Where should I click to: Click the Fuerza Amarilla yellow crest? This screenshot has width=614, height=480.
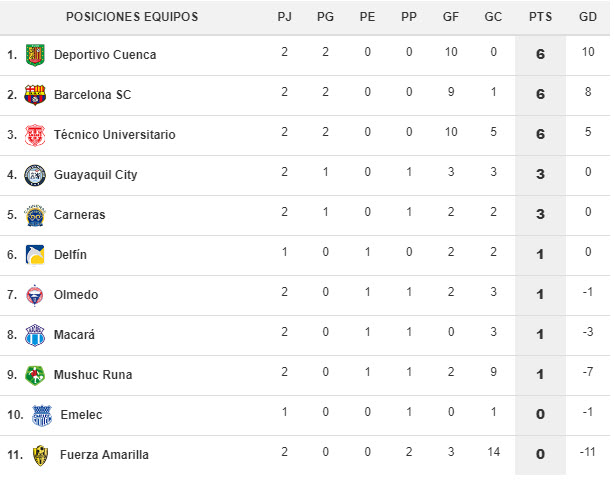tap(40, 455)
